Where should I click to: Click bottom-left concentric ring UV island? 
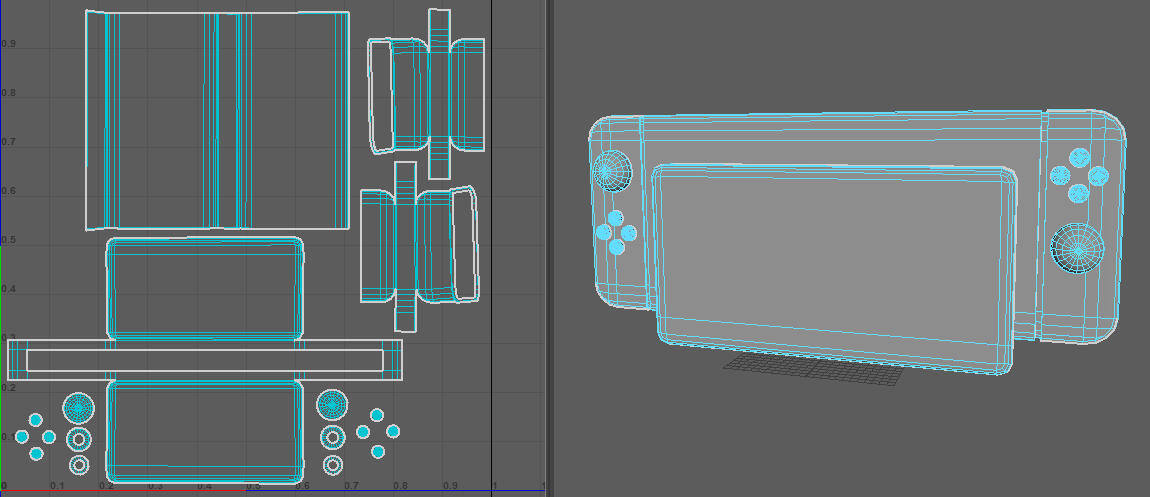click(x=79, y=465)
